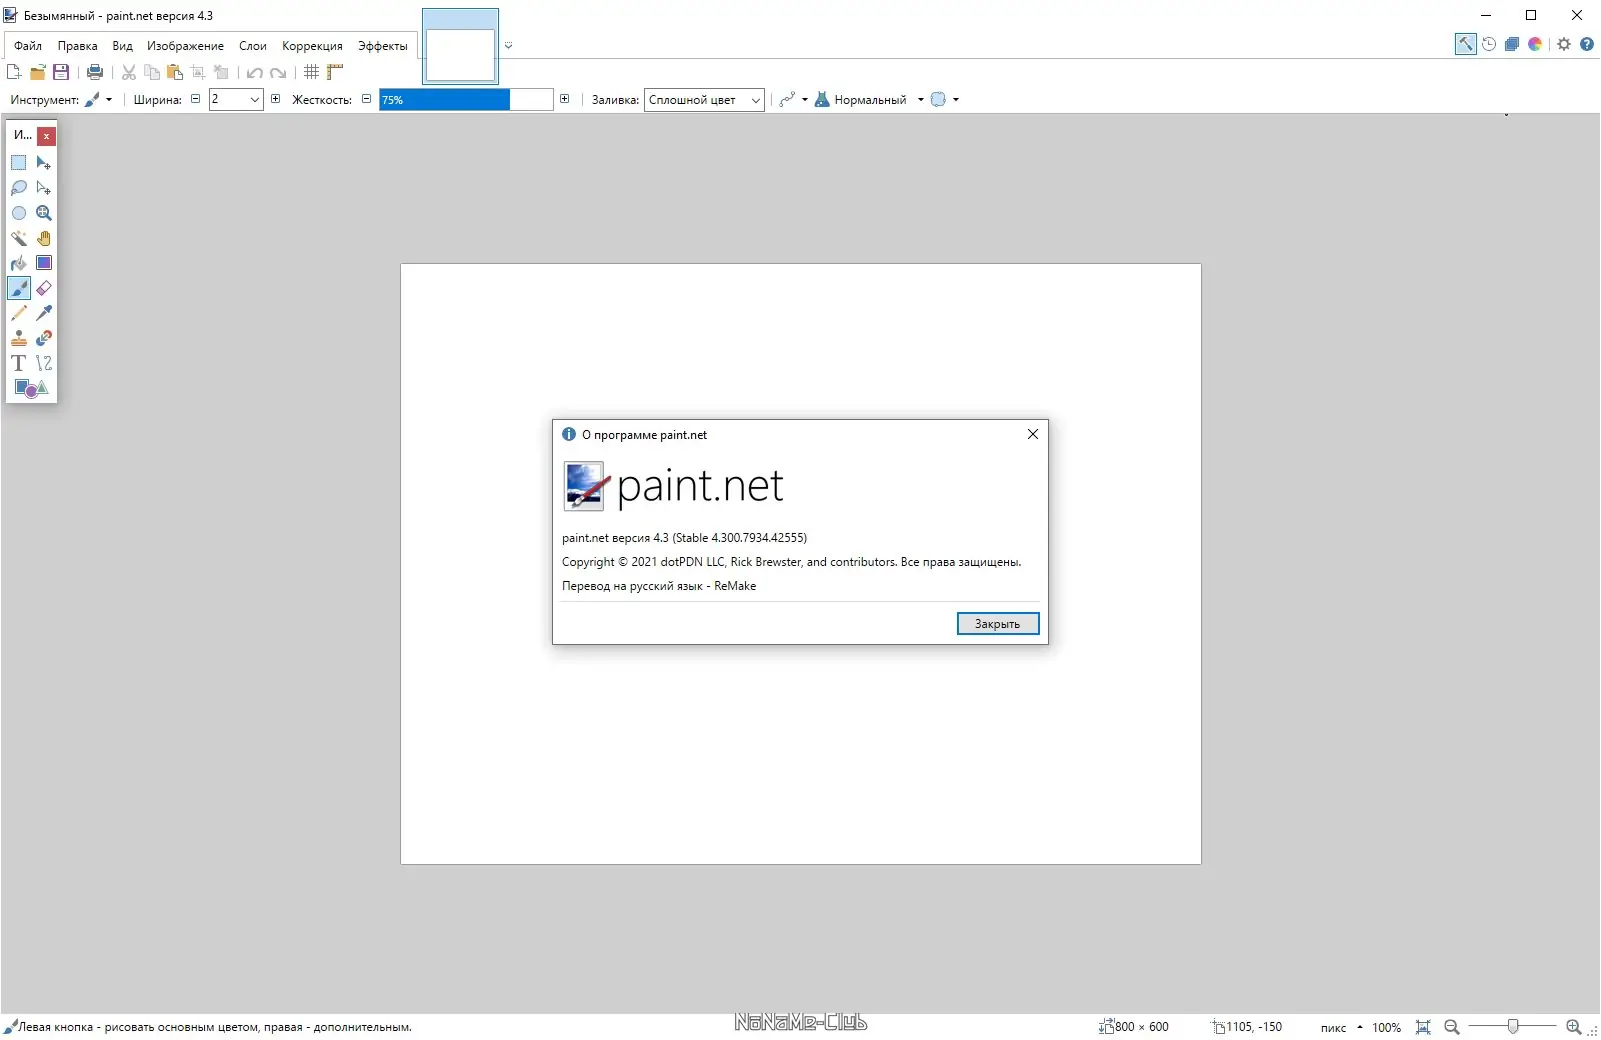This screenshot has height=1040, width=1601.
Task: Undo the last action
Action: pos(255,72)
